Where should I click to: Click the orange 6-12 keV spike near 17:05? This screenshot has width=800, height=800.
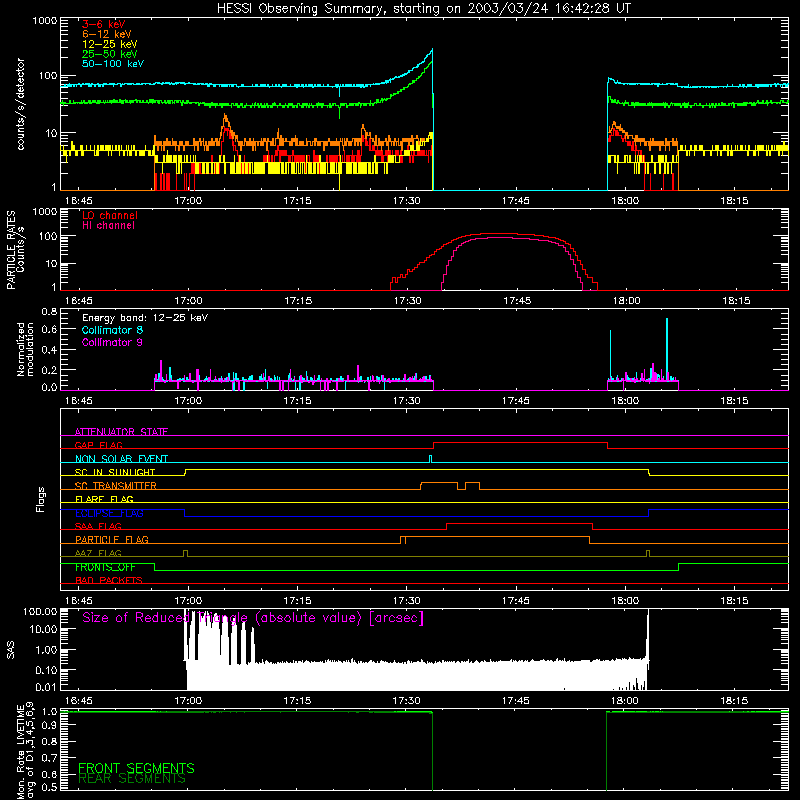click(226, 118)
